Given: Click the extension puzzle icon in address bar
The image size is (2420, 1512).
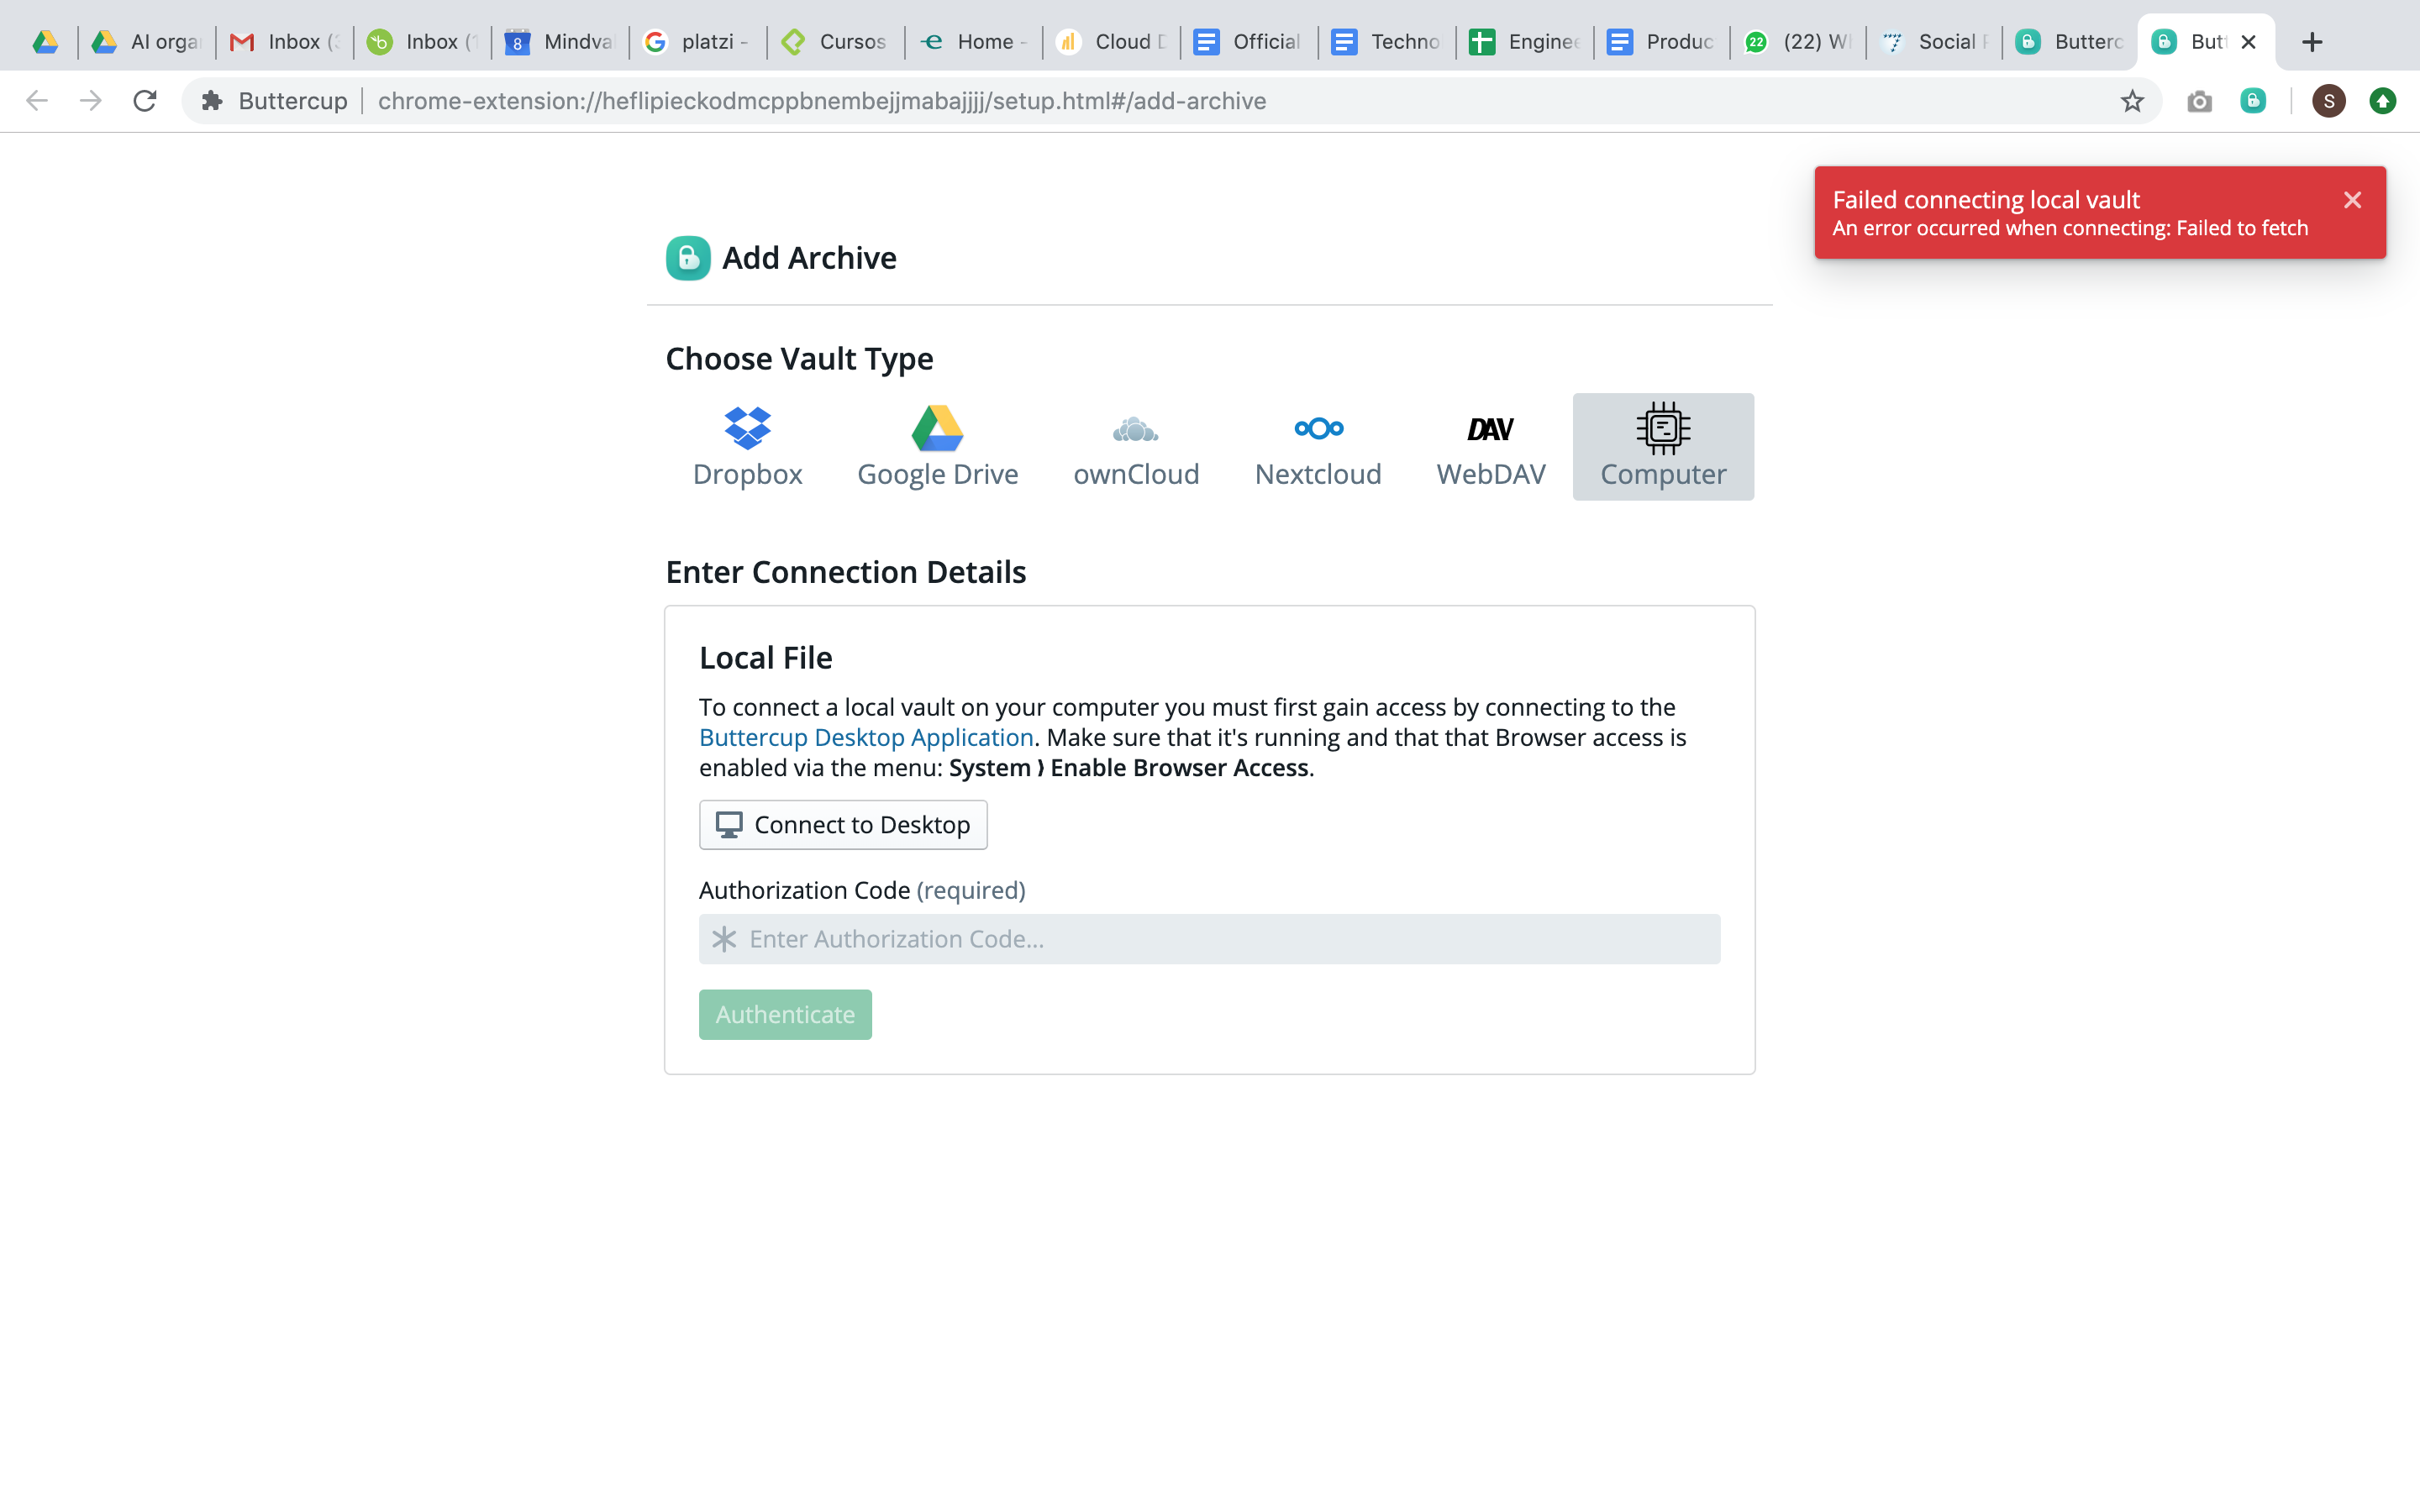Looking at the screenshot, I should click(x=212, y=101).
